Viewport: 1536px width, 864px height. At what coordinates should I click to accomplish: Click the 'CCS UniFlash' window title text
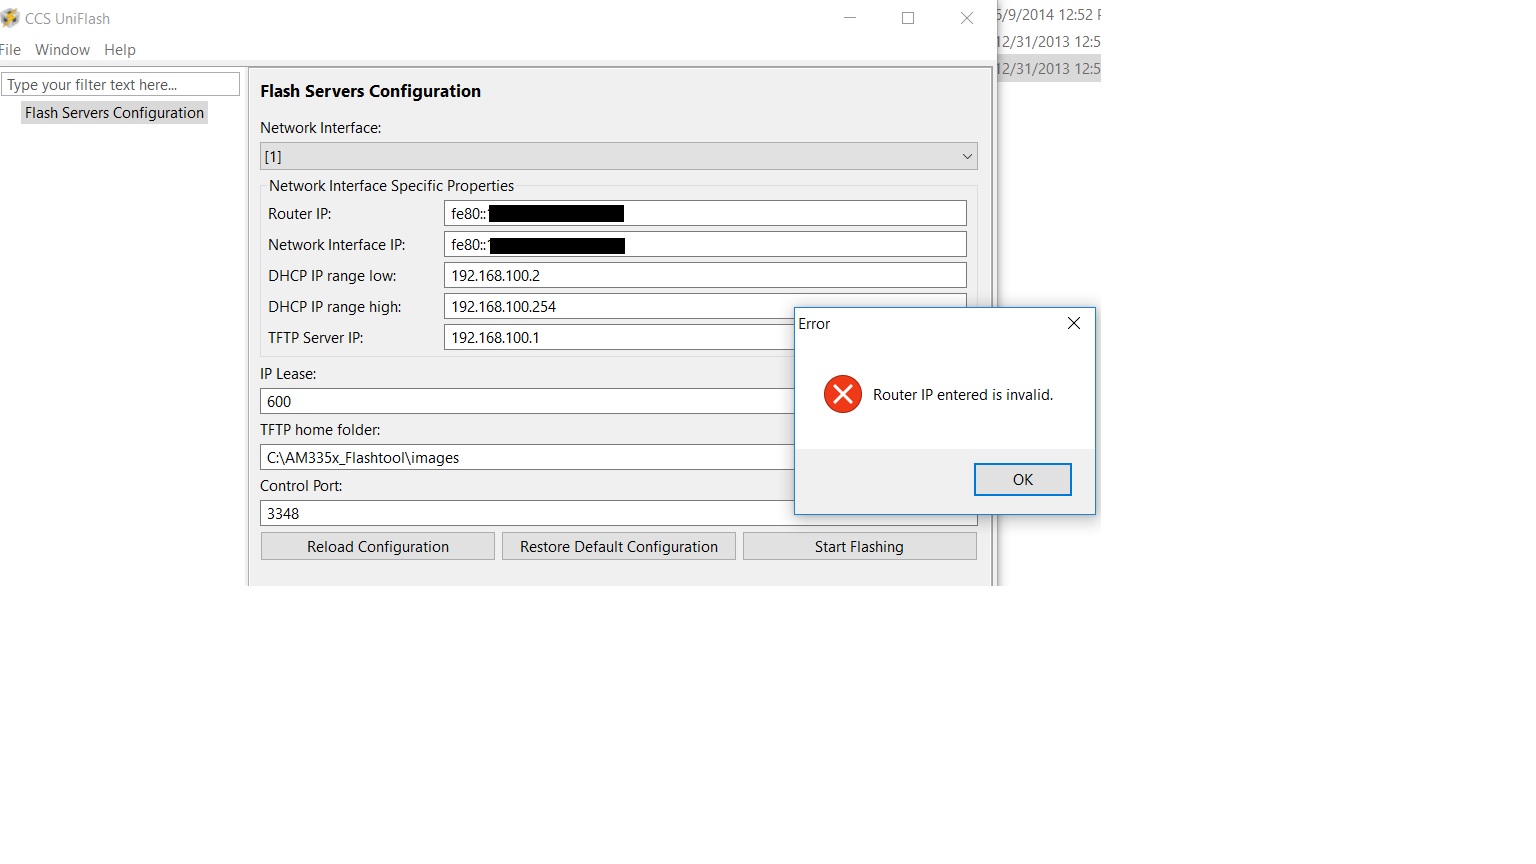click(67, 19)
